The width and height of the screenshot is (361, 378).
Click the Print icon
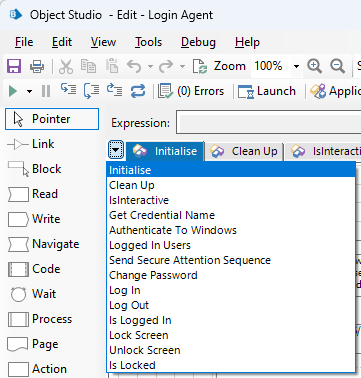pos(37,66)
